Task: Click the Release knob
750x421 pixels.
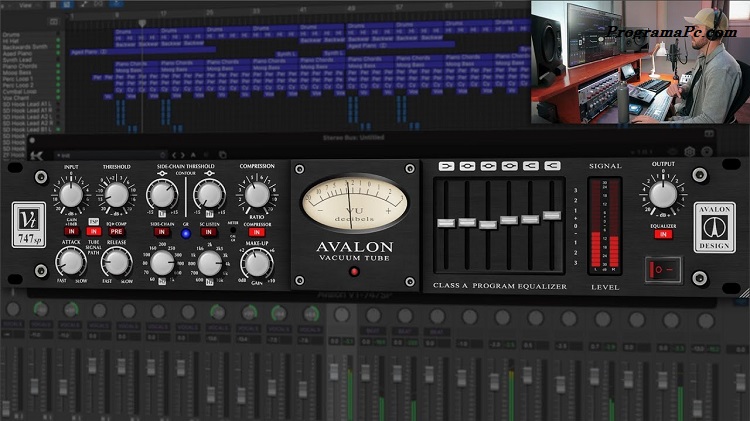Action: 117,262
